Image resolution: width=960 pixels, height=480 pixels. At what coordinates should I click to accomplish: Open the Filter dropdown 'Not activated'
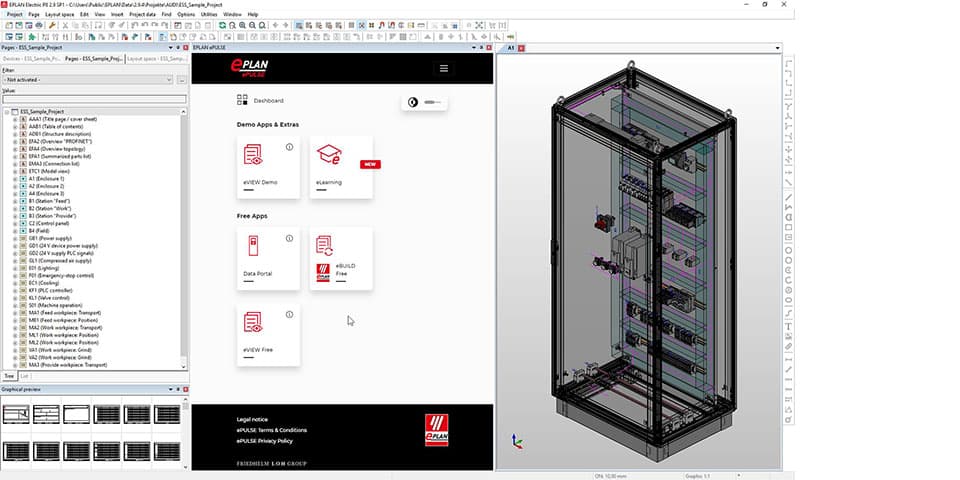click(87, 79)
